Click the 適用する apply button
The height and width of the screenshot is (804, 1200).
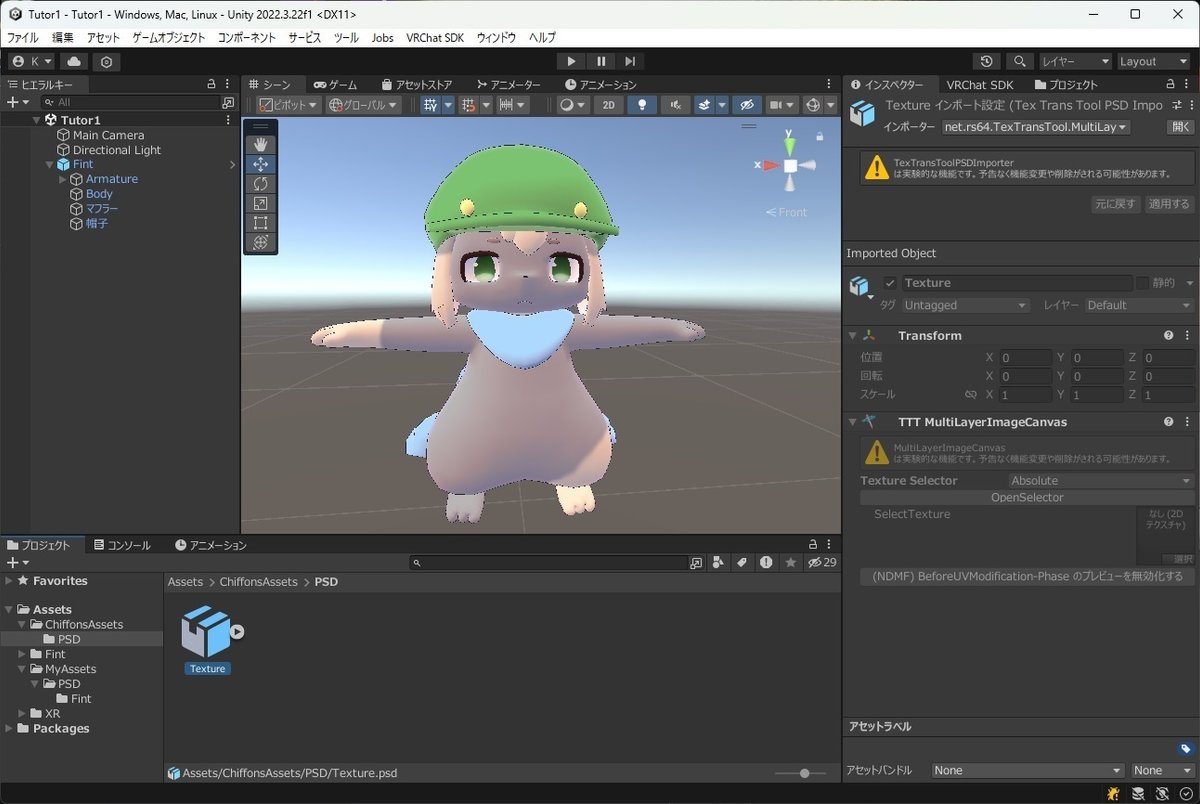pos(1169,204)
